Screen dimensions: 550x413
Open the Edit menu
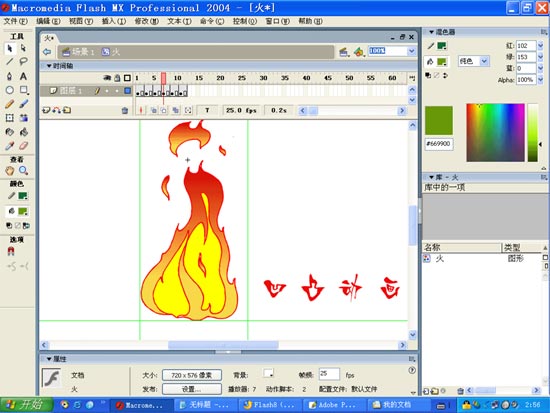click(x=48, y=21)
